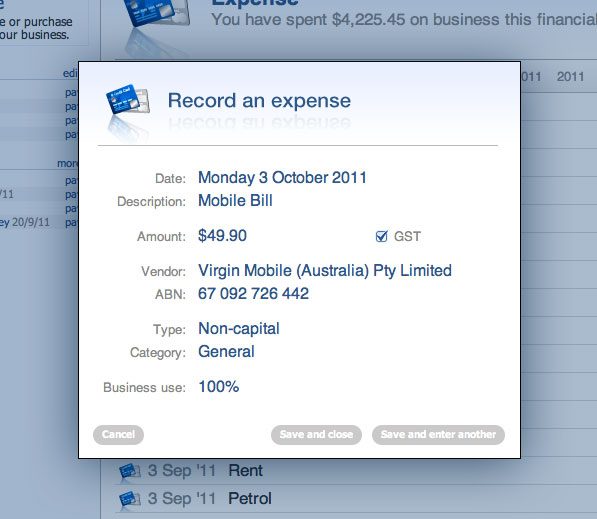The width and height of the screenshot is (597, 519).
Task: Click the credit card icon next to Petrol
Action: point(129,499)
